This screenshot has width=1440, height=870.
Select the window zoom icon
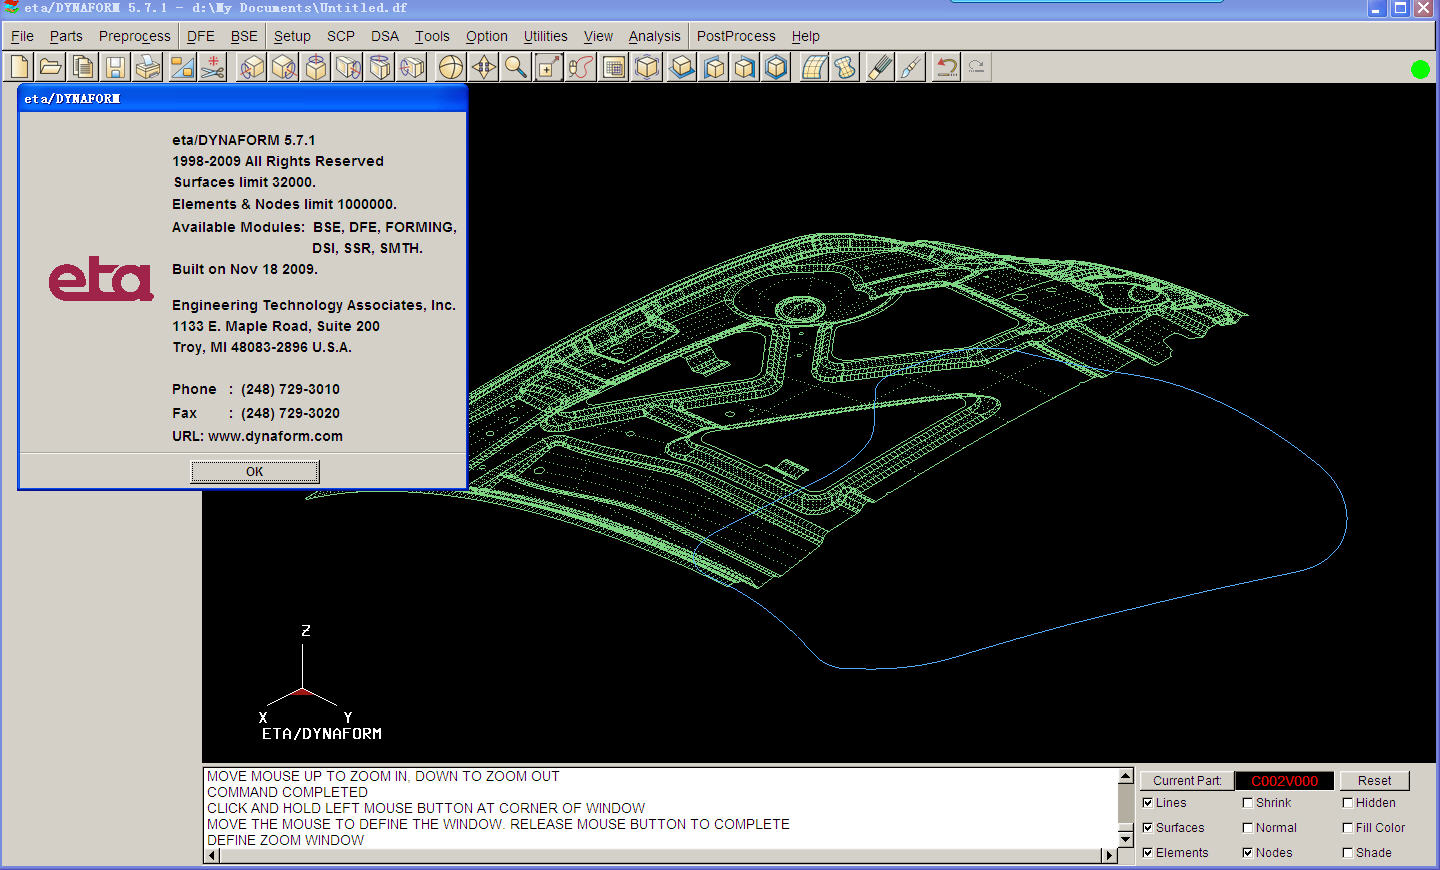point(548,67)
